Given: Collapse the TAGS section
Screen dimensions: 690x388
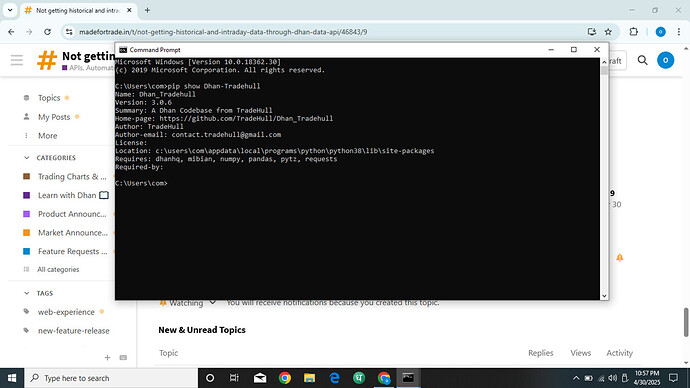Looking at the screenshot, I should coord(27,293).
